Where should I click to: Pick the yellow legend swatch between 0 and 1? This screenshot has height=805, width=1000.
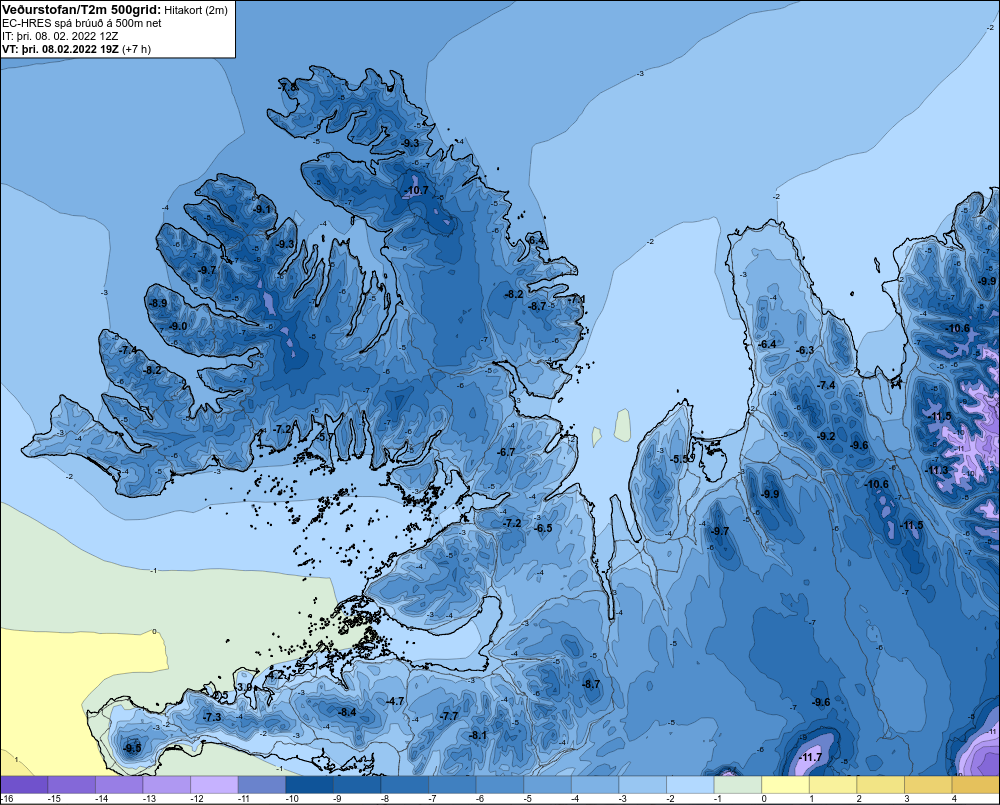click(785, 785)
